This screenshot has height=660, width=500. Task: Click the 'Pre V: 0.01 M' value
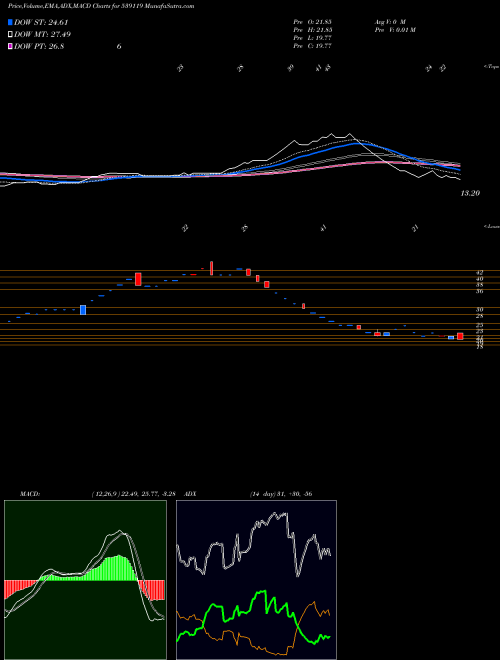394,30
